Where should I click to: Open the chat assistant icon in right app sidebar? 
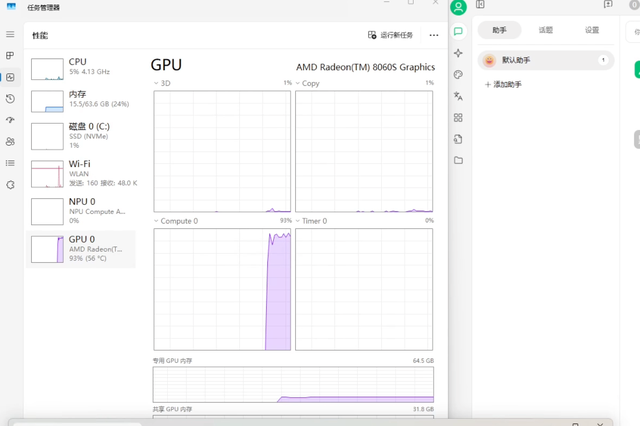click(x=458, y=31)
